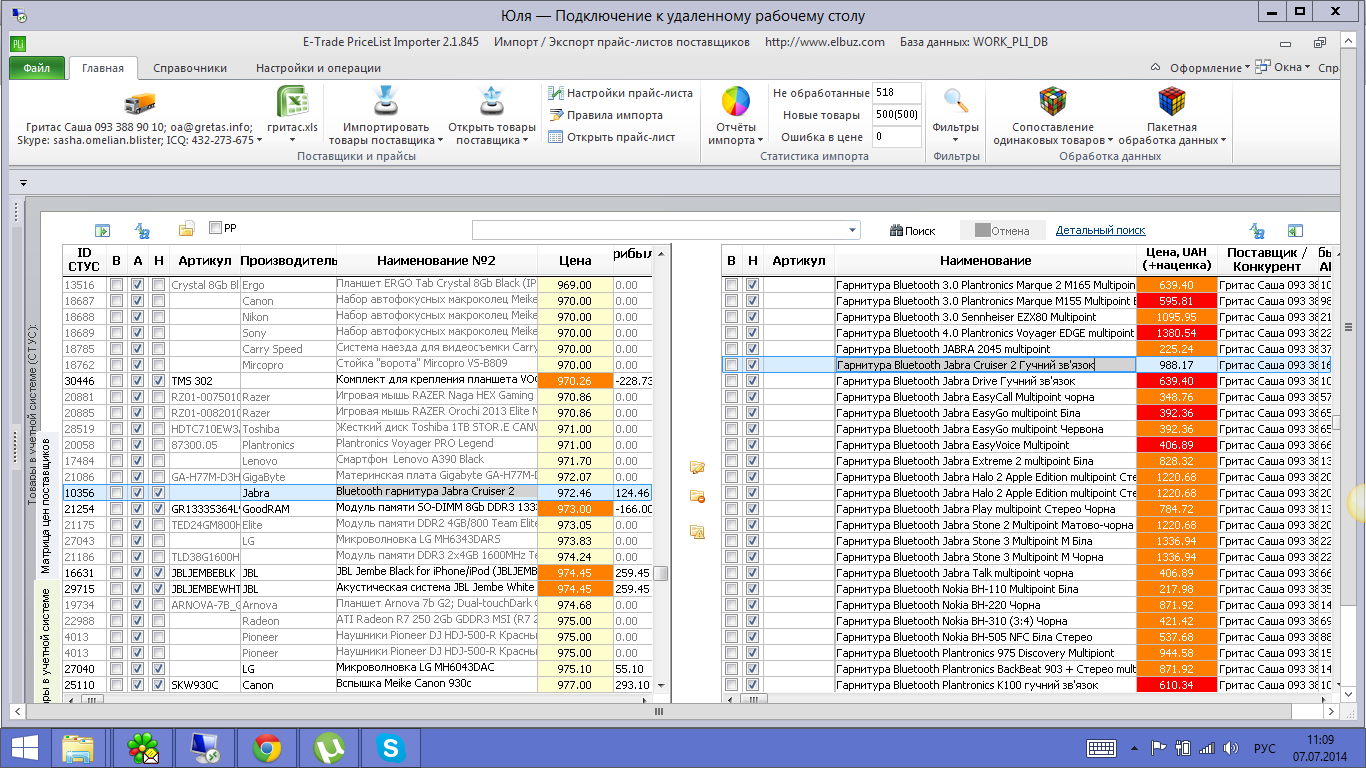Toggle the A checkbox in row 10356
This screenshot has height=768, width=1366.
click(x=138, y=493)
